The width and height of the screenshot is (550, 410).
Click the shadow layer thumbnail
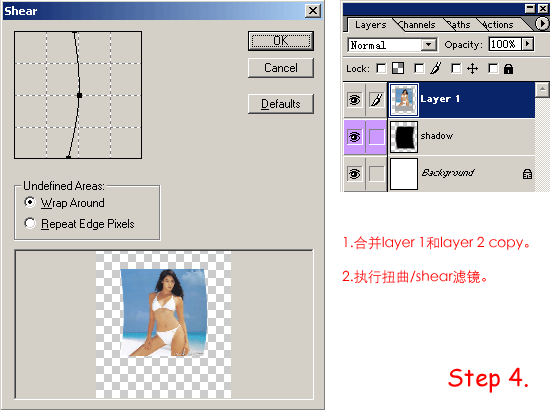pos(404,137)
